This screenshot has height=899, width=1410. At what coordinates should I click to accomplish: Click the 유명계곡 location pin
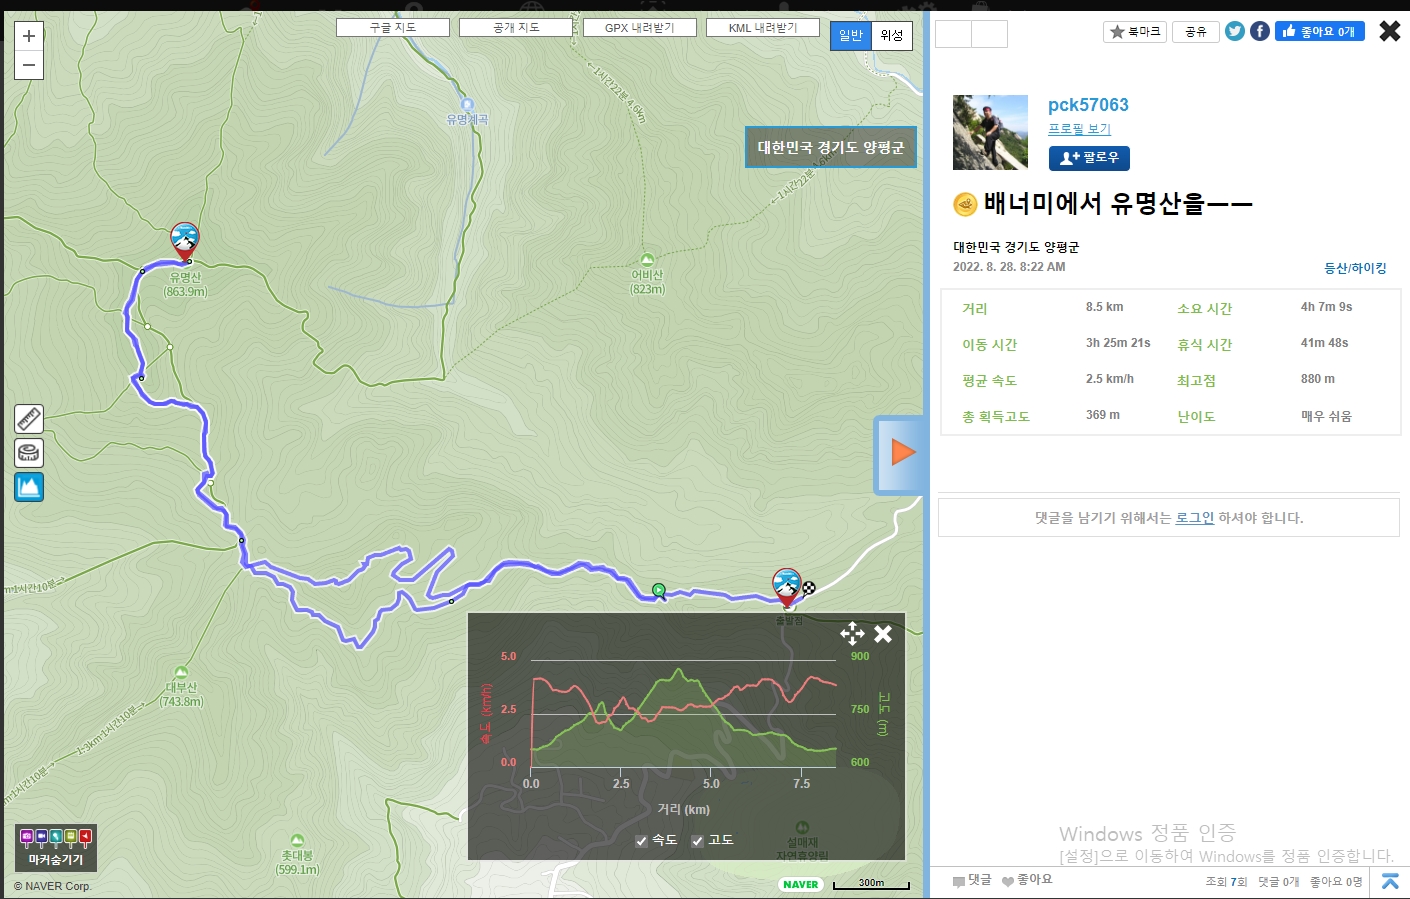coord(467,105)
